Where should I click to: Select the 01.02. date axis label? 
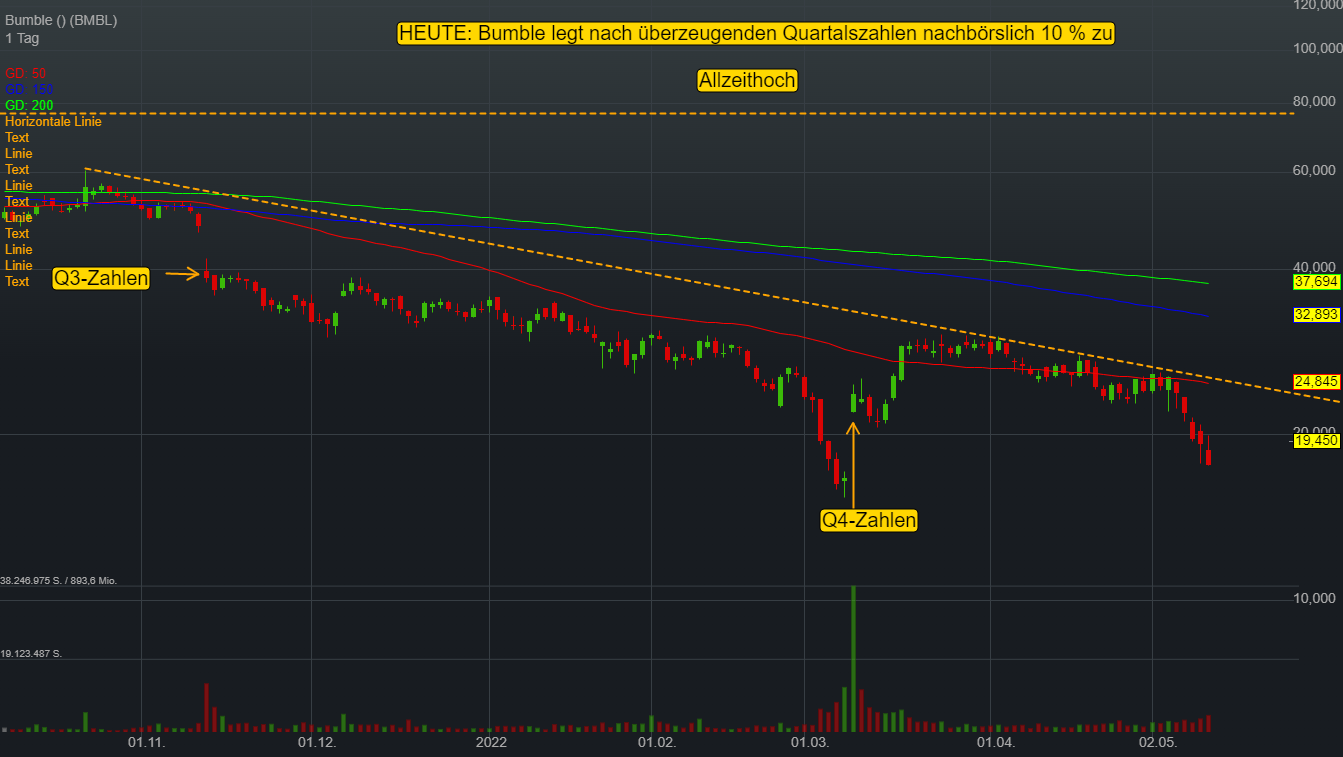pyautogui.click(x=657, y=743)
